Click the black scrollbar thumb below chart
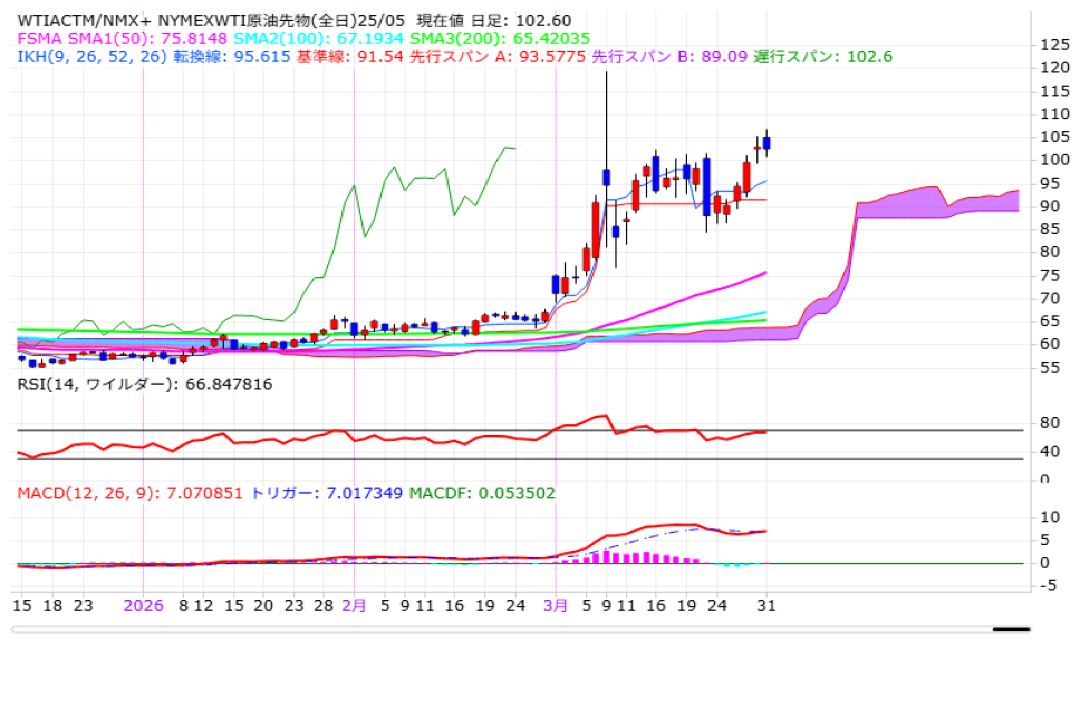The width and height of the screenshot is (1080, 704). (1011, 630)
